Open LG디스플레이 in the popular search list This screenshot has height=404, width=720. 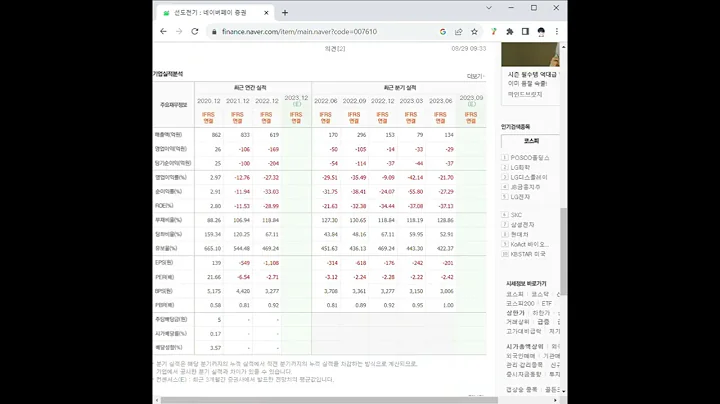coord(529,177)
